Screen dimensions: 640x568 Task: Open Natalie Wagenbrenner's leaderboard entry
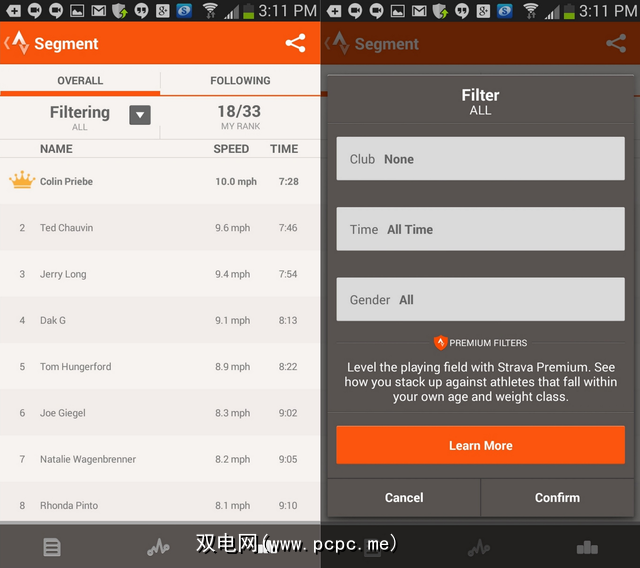click(160, 459)
